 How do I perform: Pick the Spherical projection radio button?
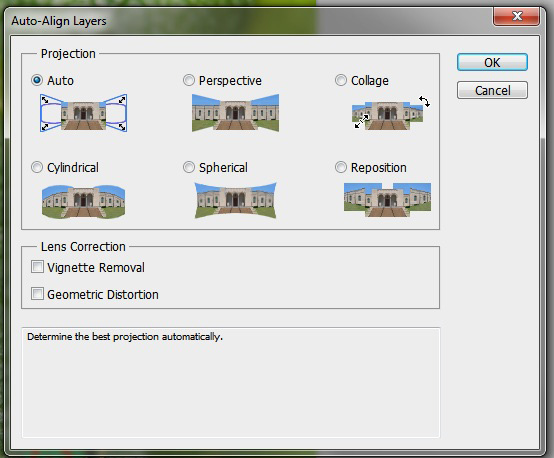pos(189,167)
